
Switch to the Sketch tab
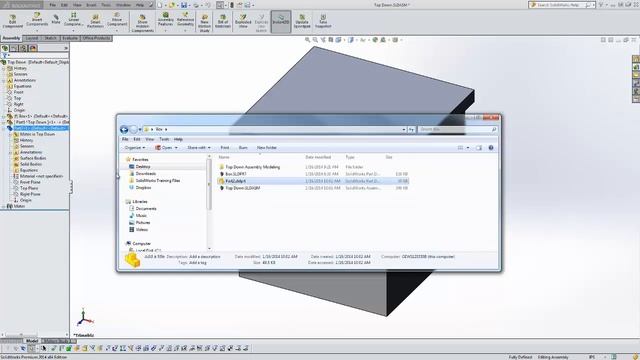tap(50, 38)
